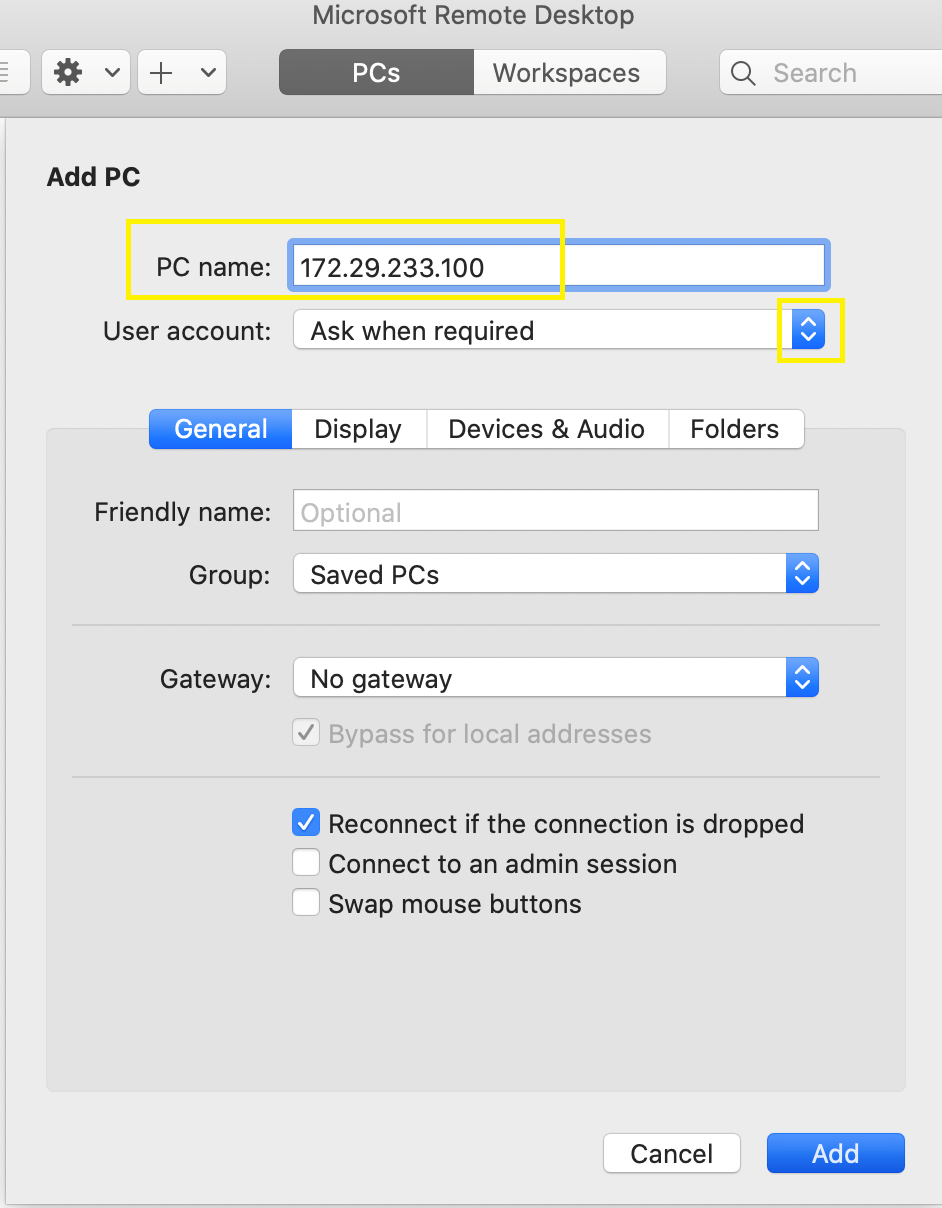942x1208 pixels.
Task: Click the User account dropdown stepper arrows
Action: pyautogui.click(x=808, y=330)
